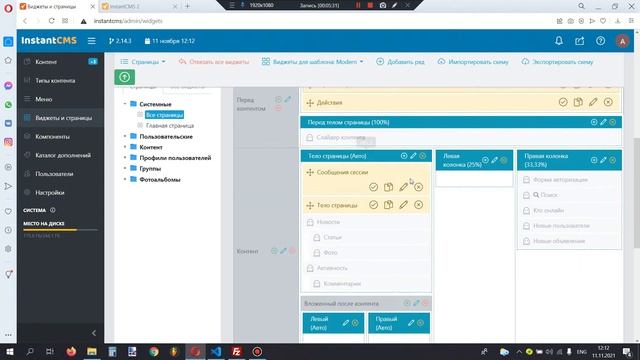
Task: Click Добавить ряд button
Action: (x=400, y=62)
